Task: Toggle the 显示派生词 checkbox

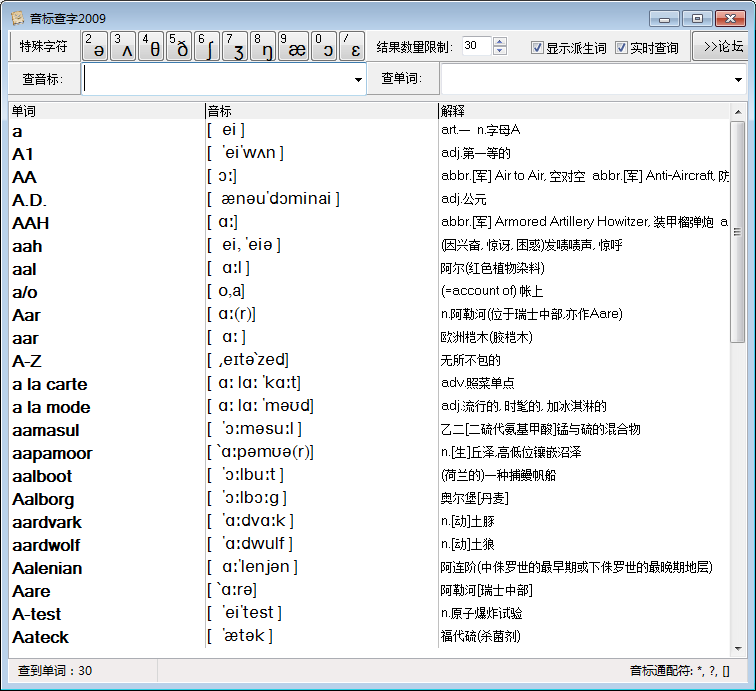Action: tap(568, 48)
